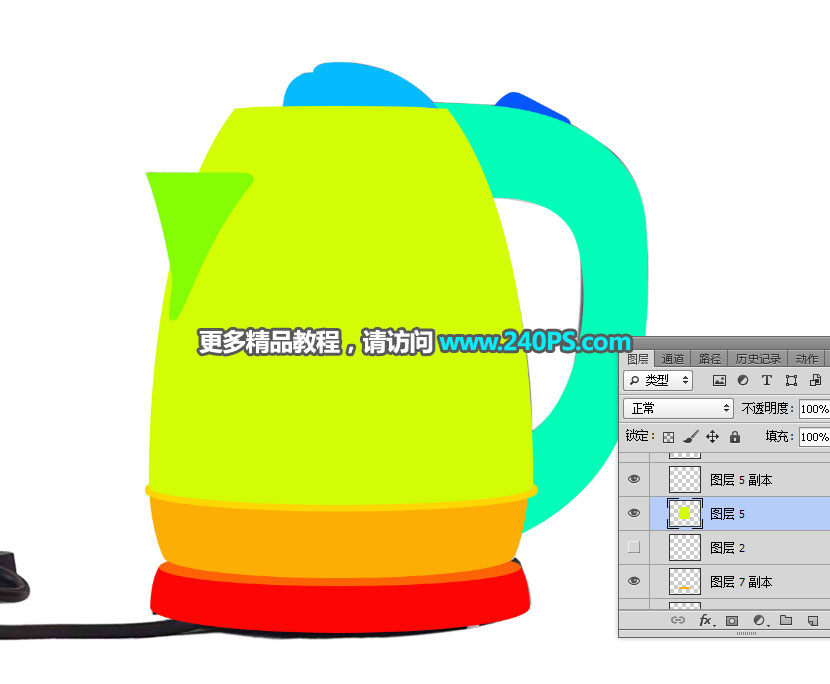Switch to the 通道 tab
Image resolution: width=830 pixels, height=684 pixels.
tap(673, 359)
